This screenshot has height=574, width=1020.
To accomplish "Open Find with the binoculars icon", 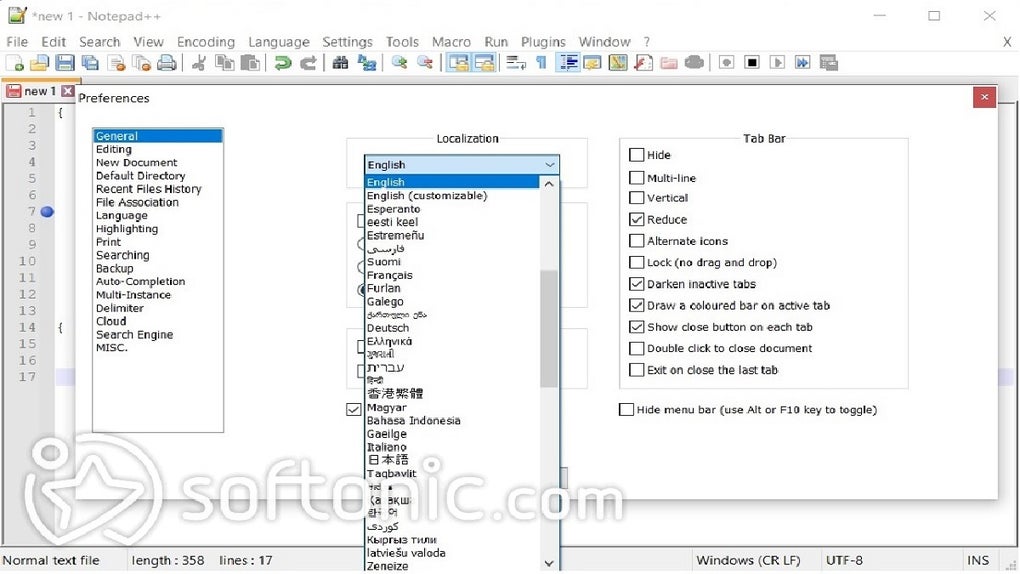I will pyautogui.click(x=340, y=62).
